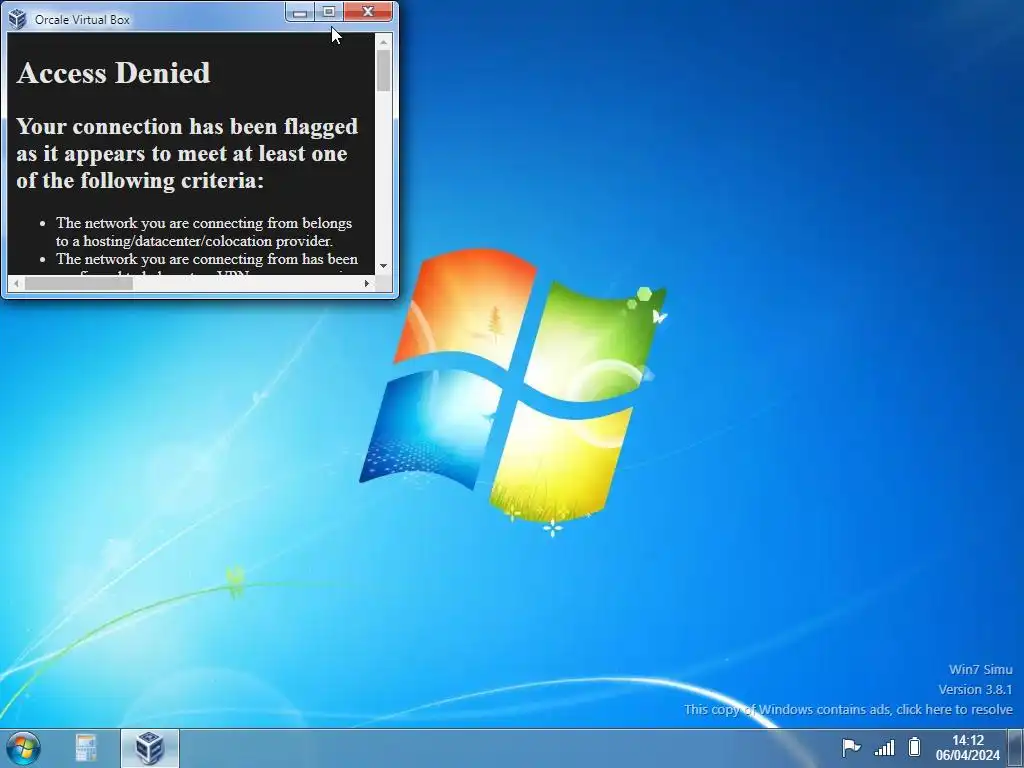
Task: Click the 'Version 3.8.1' text
Action: tap(975, 690)
